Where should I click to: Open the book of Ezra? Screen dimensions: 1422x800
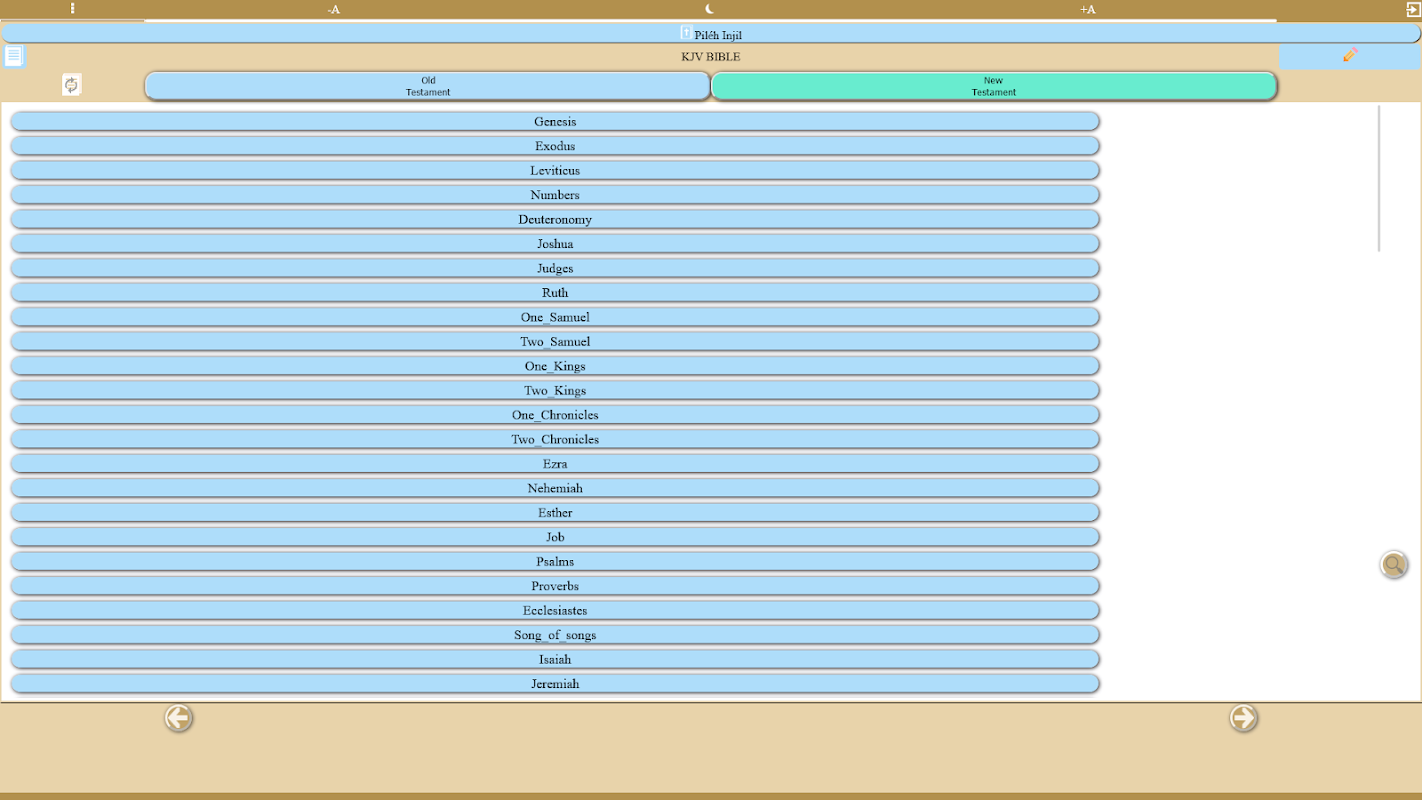tap(555, 464)
